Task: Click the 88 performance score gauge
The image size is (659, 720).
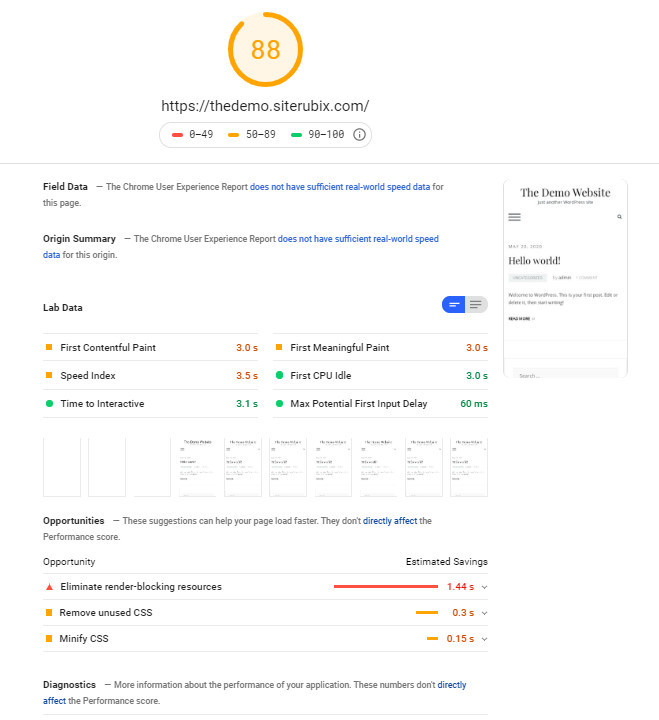Action: (x=265, y=50)
